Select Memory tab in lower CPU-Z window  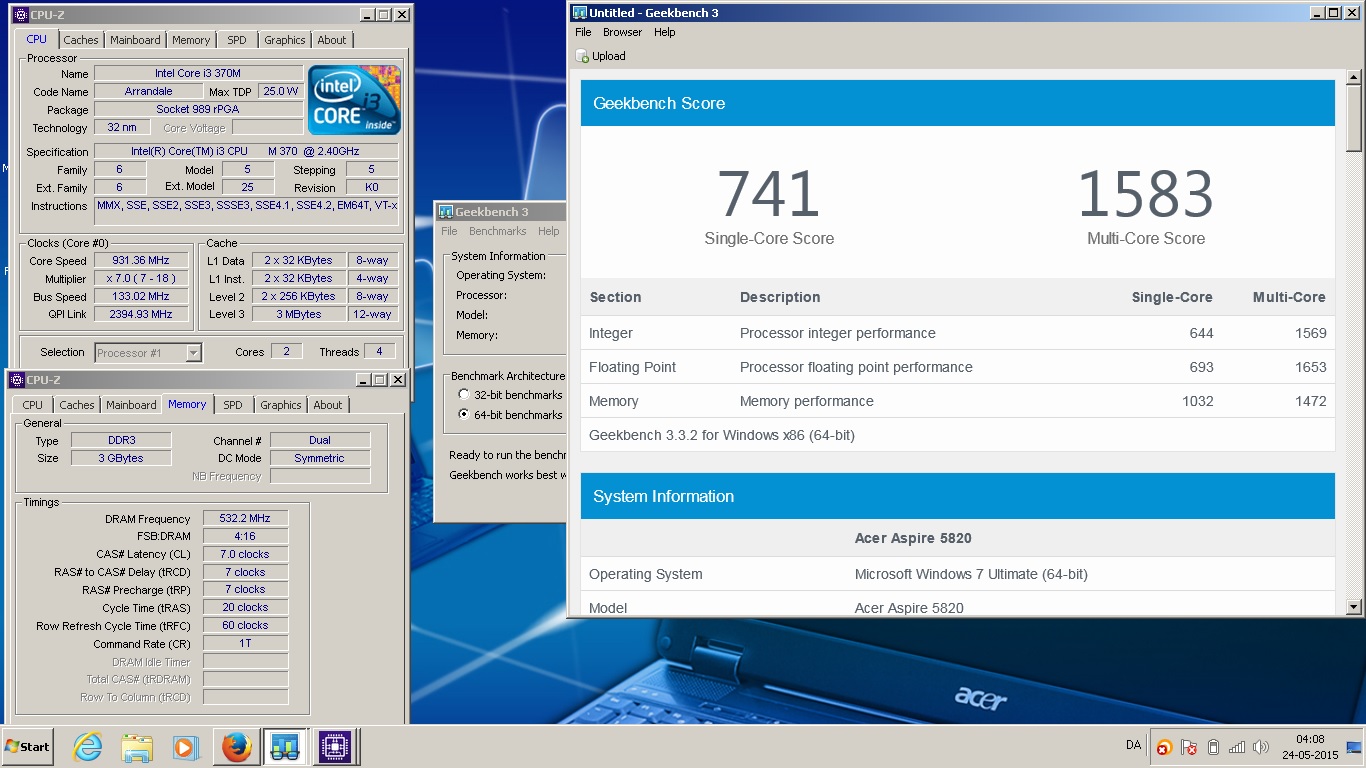[187, 404]
